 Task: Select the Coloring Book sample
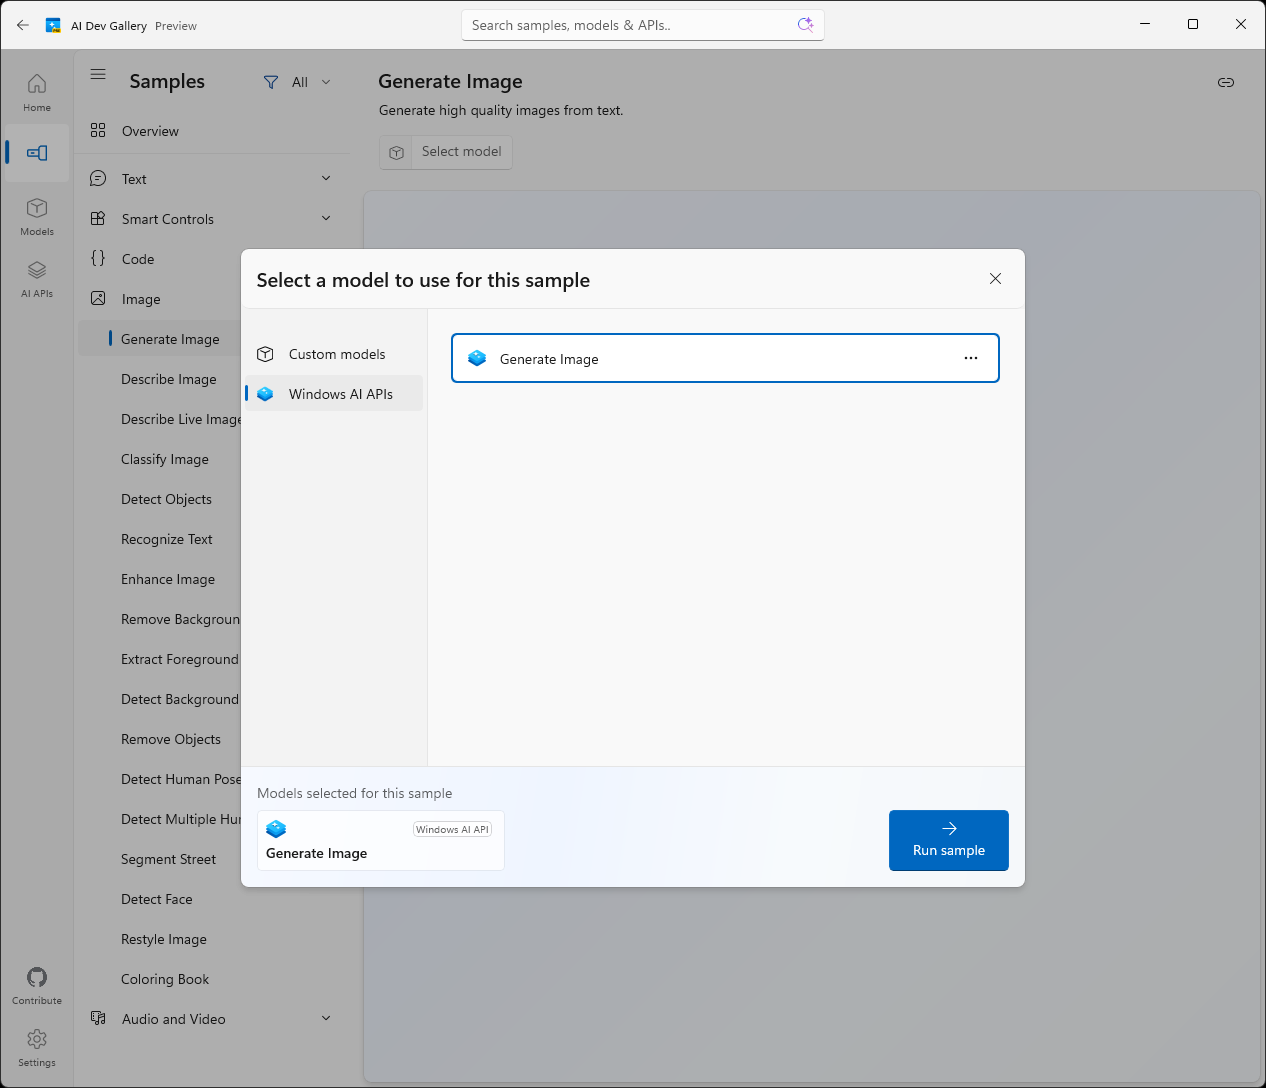pos(165,979)
